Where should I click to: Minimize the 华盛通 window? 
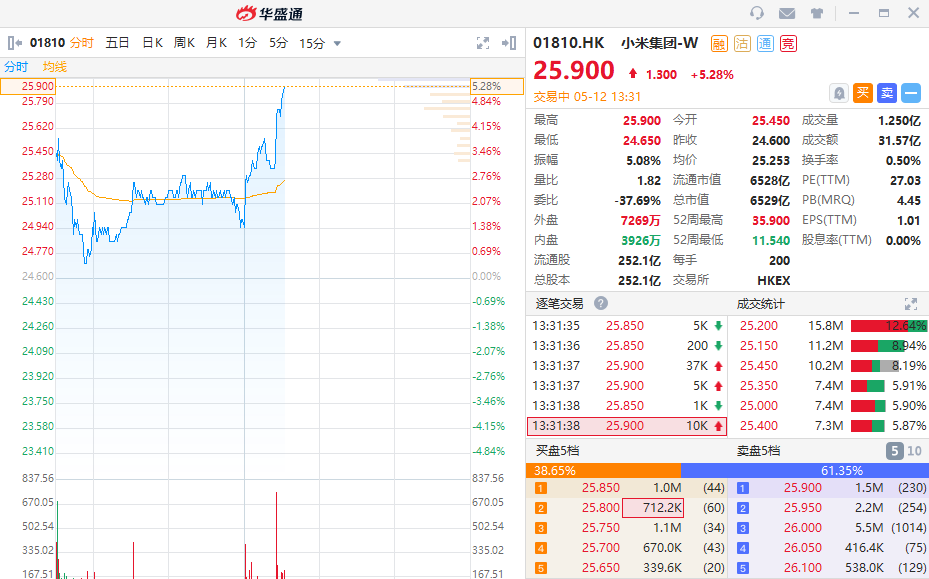tap(854, 13)
